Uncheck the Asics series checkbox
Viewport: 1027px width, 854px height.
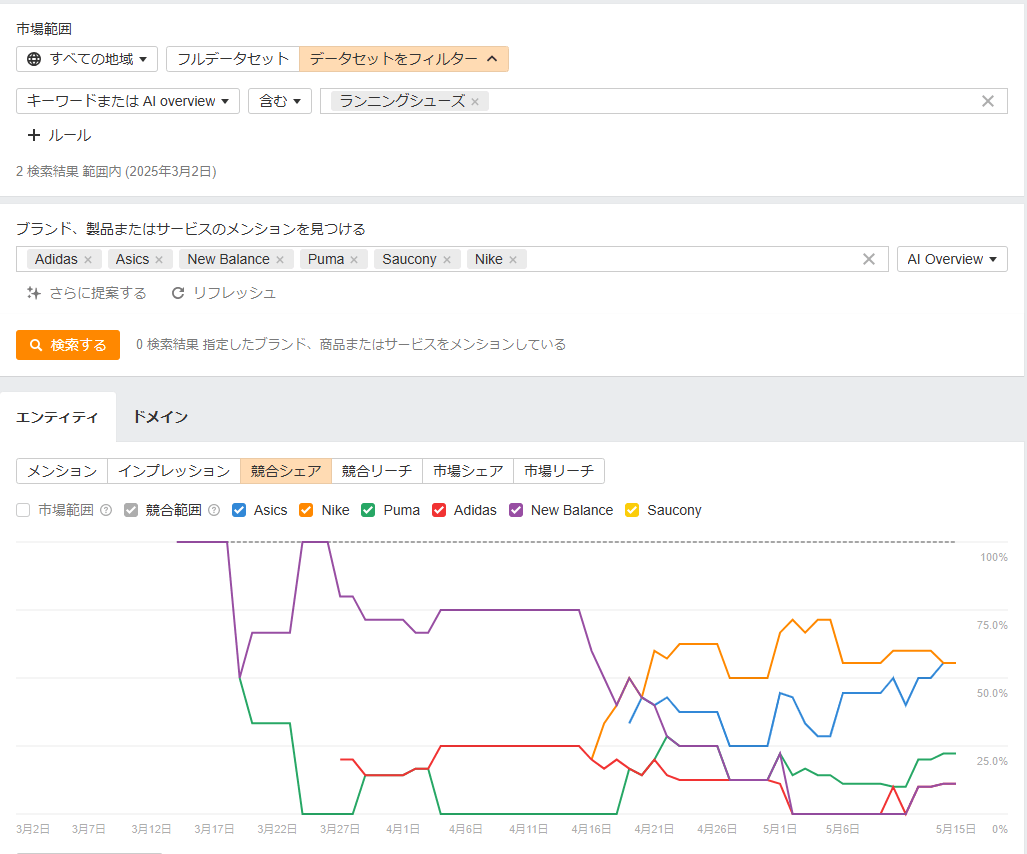click(x=239, y=510)
